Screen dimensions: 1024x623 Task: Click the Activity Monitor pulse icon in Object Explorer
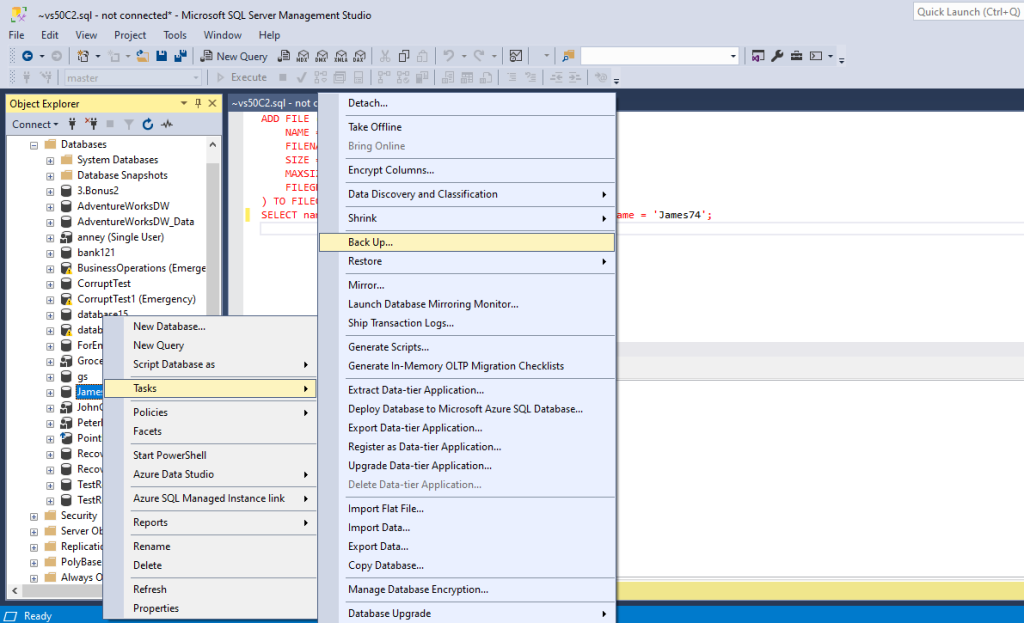[x=167, y=124]
